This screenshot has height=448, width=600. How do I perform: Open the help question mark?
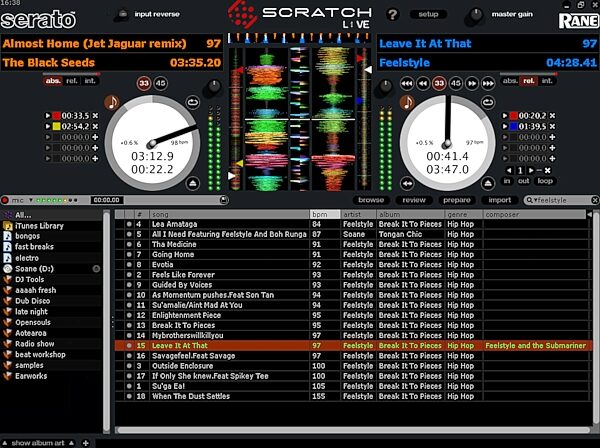[393, 15]
